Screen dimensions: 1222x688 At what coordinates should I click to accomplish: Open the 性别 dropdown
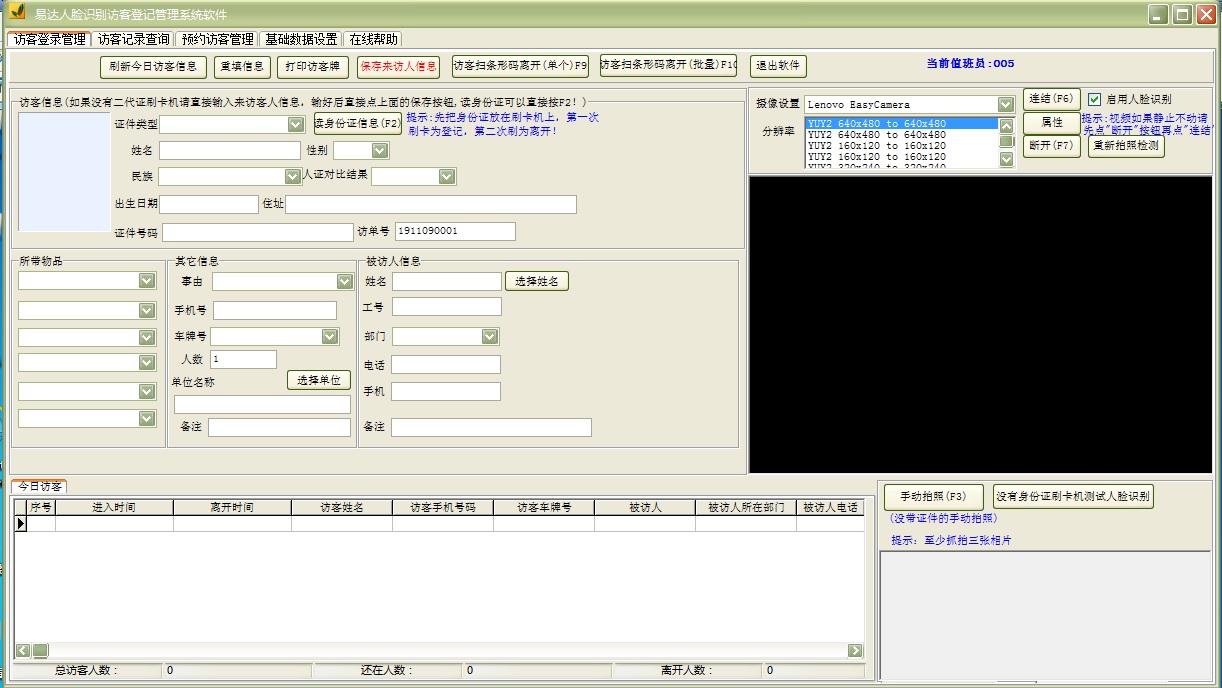pyautogui.click(x=379, y=150)
